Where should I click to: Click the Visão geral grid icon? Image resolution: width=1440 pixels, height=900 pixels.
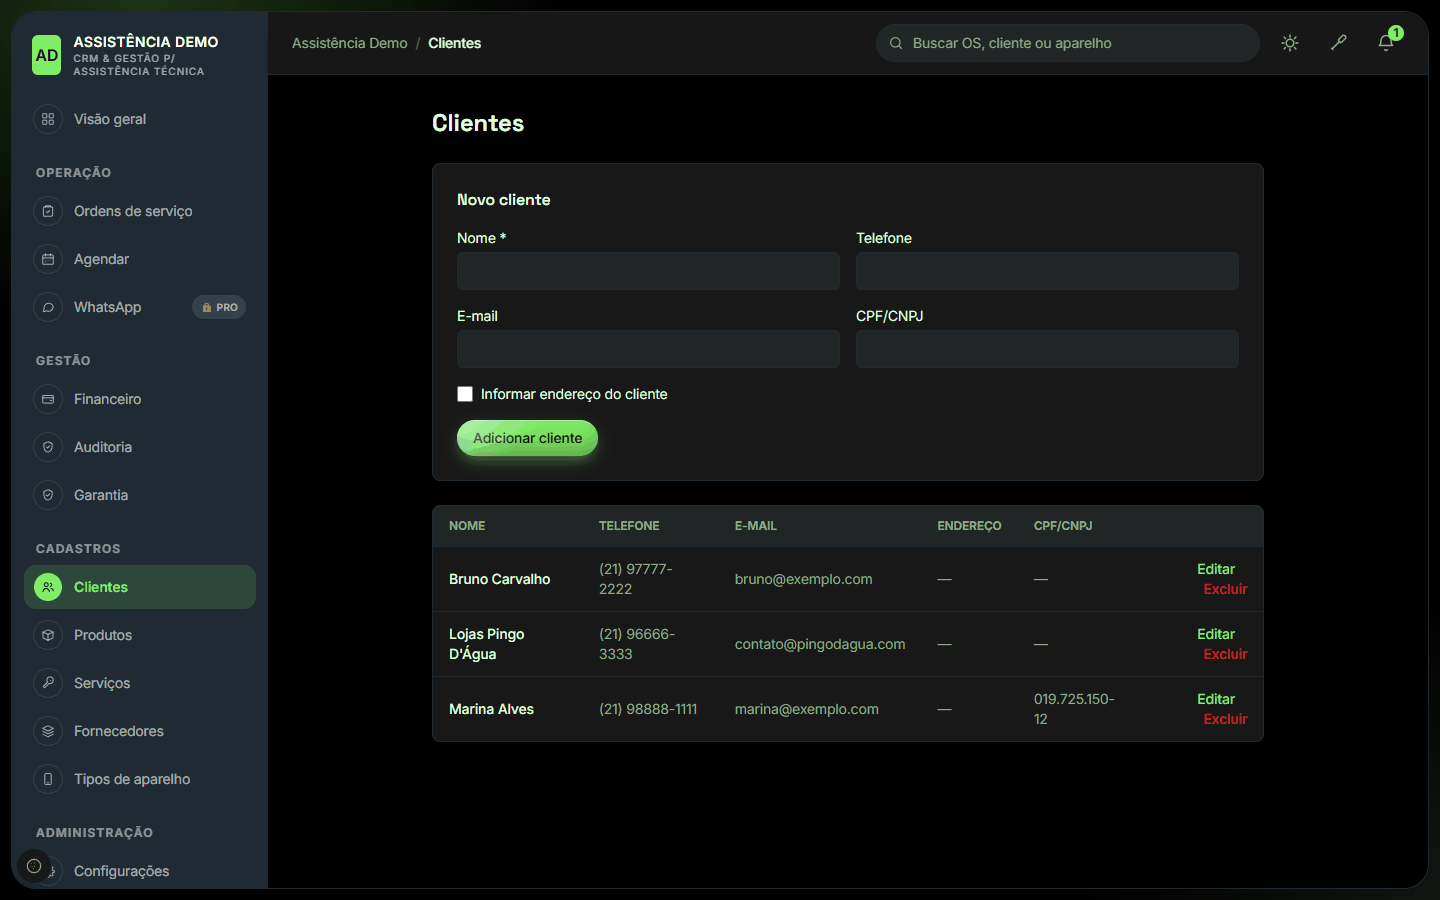point(48,119)
